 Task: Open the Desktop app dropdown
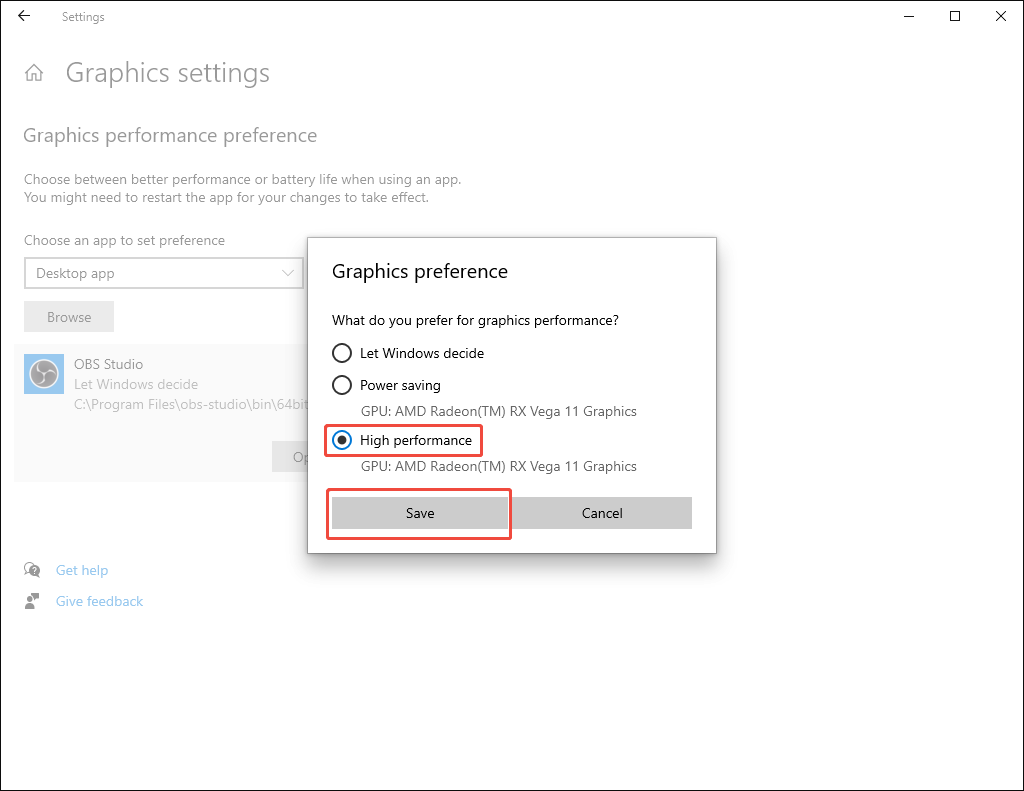coord(163,273)
